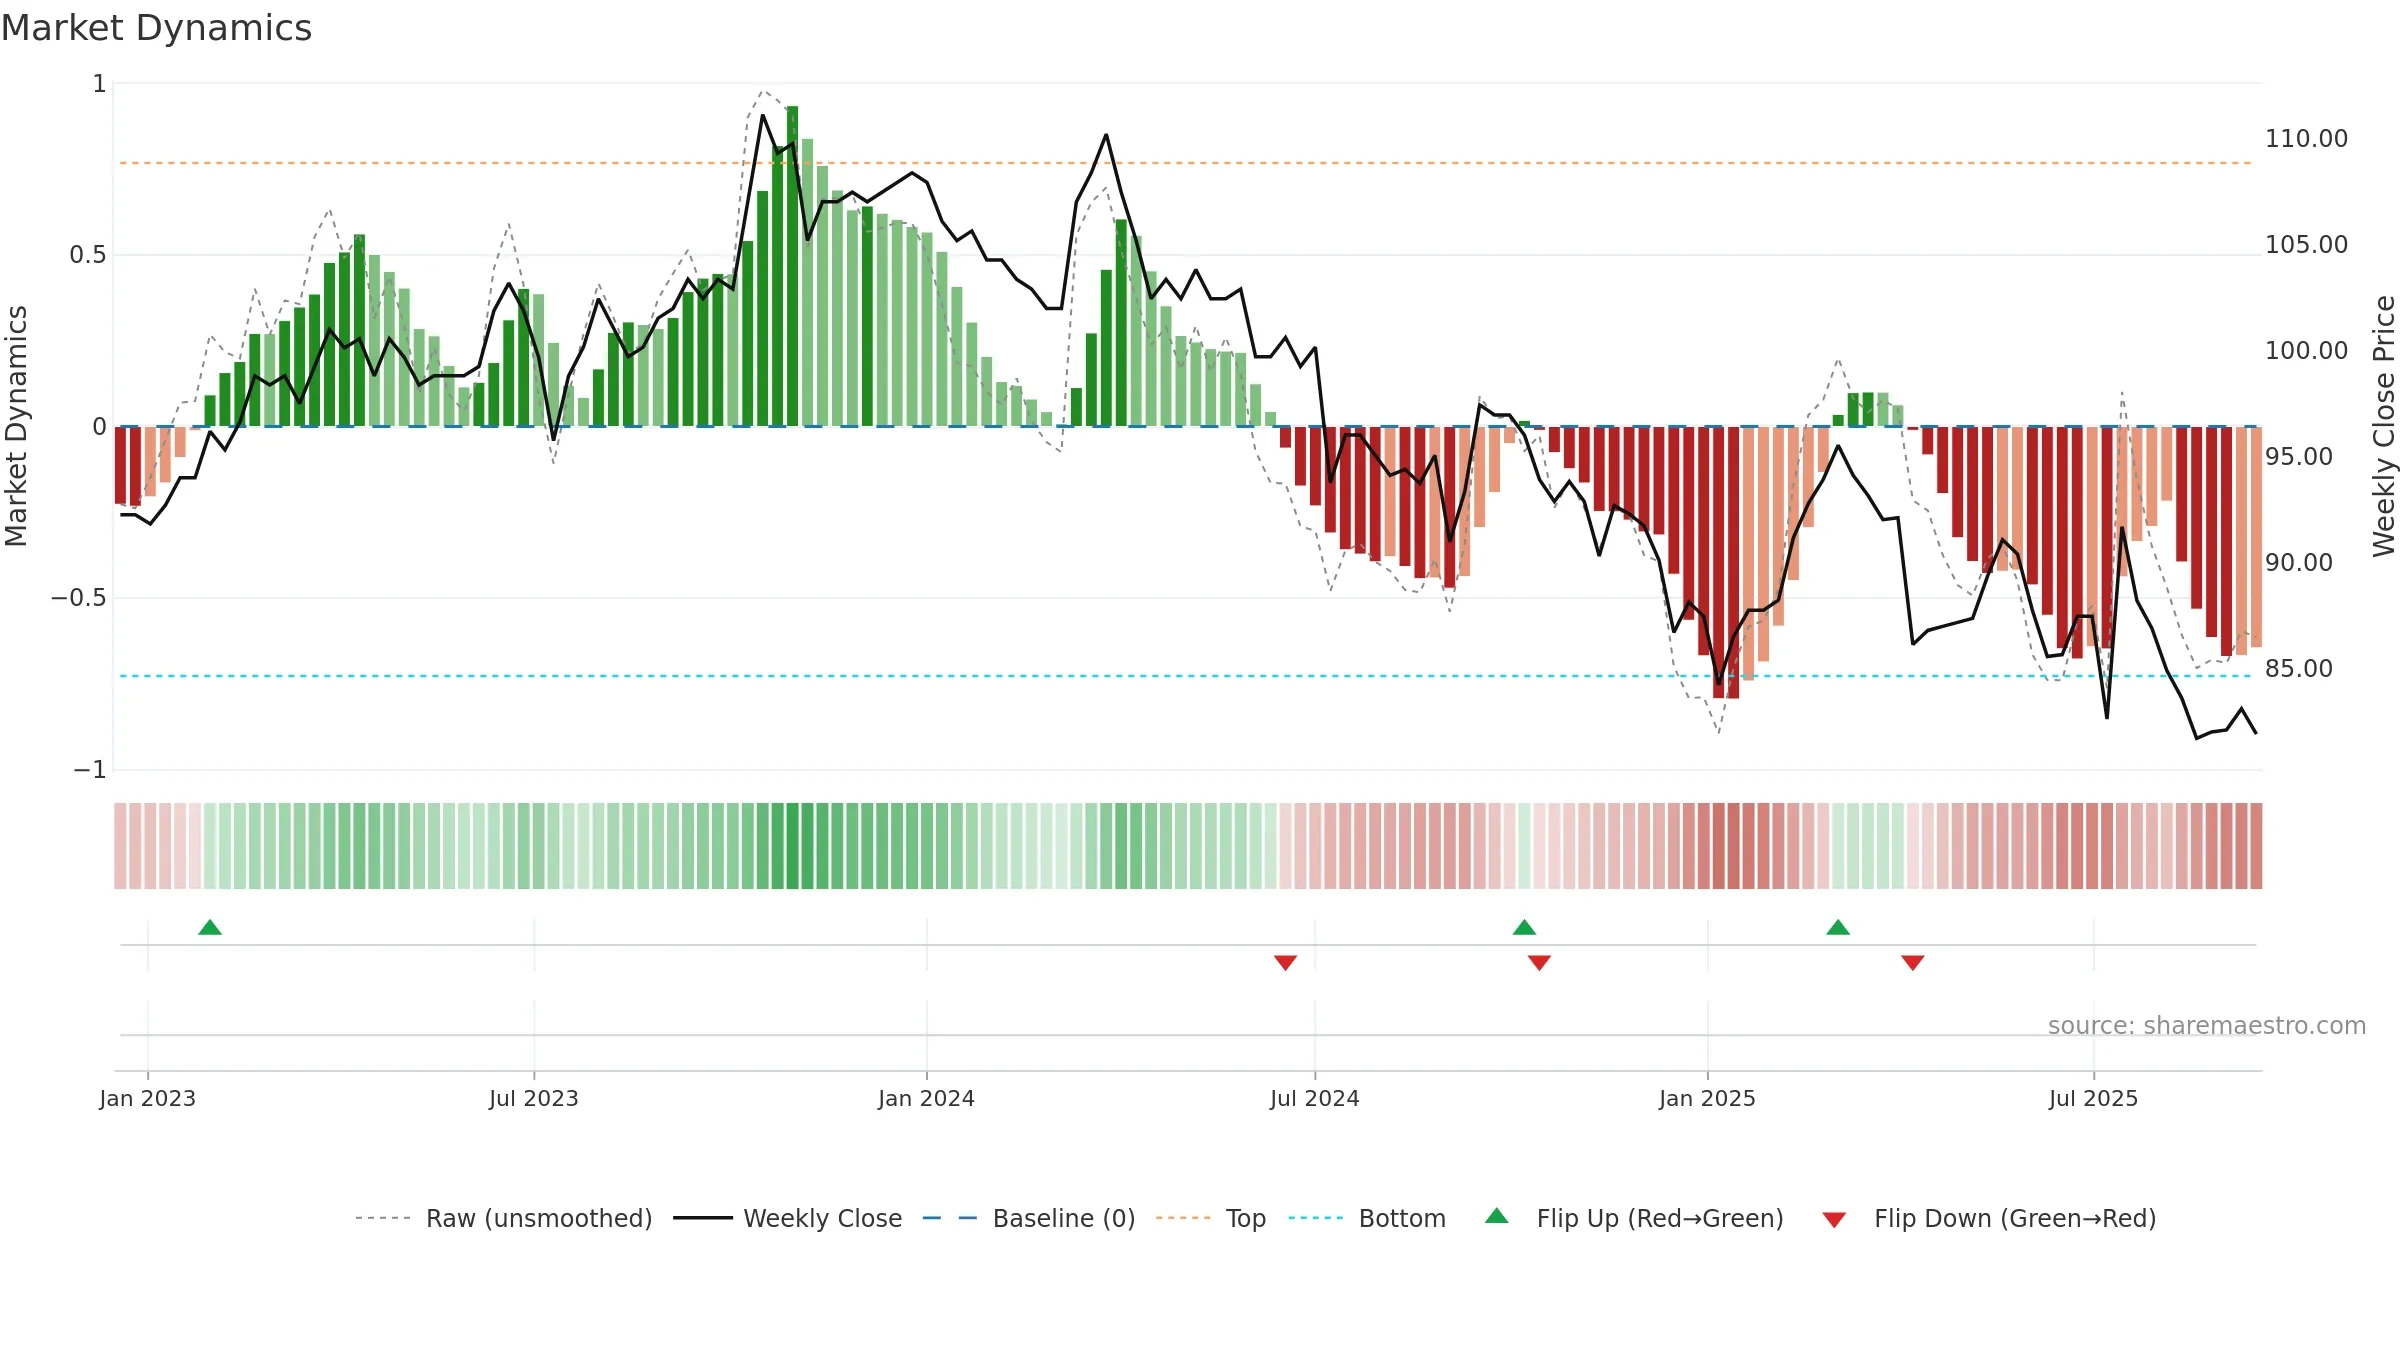
Task: Toggle the Bottom legend entry
Action: (x=1367, y=1218)
